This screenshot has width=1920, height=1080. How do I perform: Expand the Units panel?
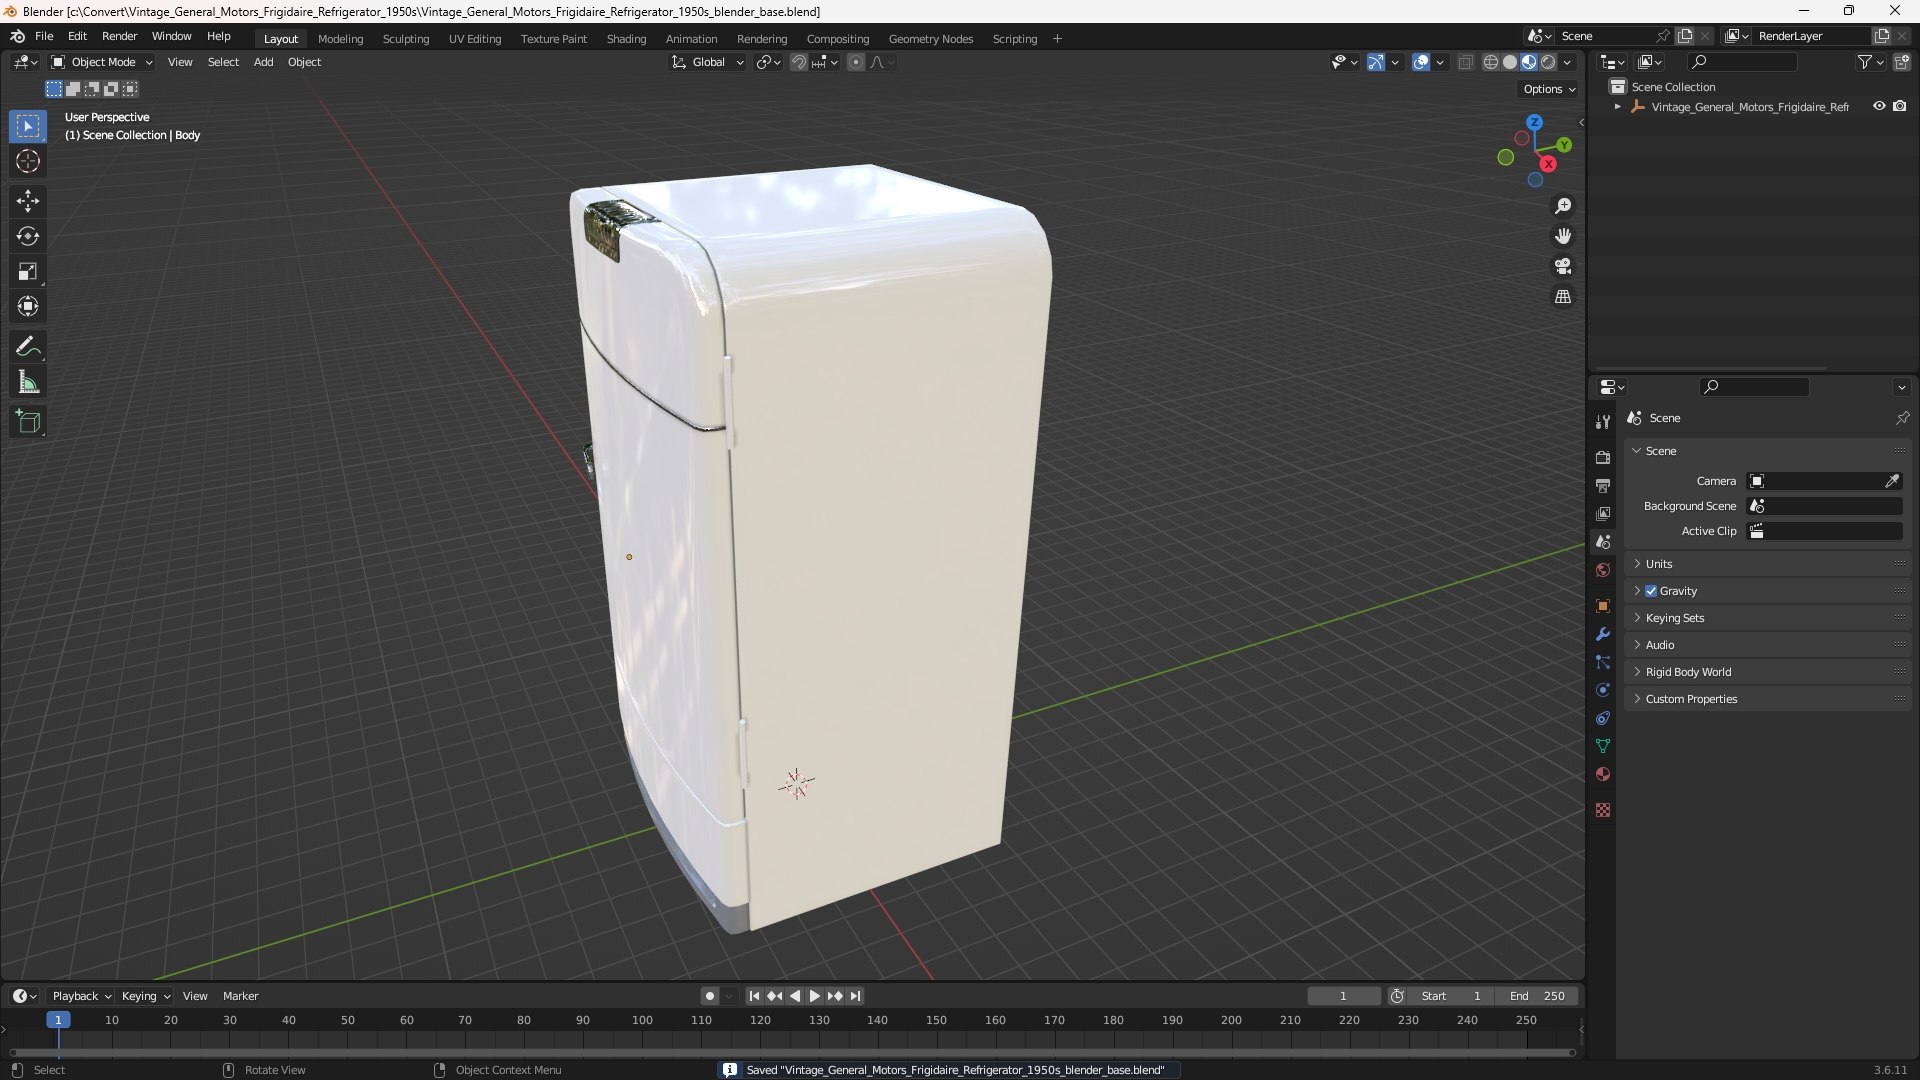coord(1768,564)
